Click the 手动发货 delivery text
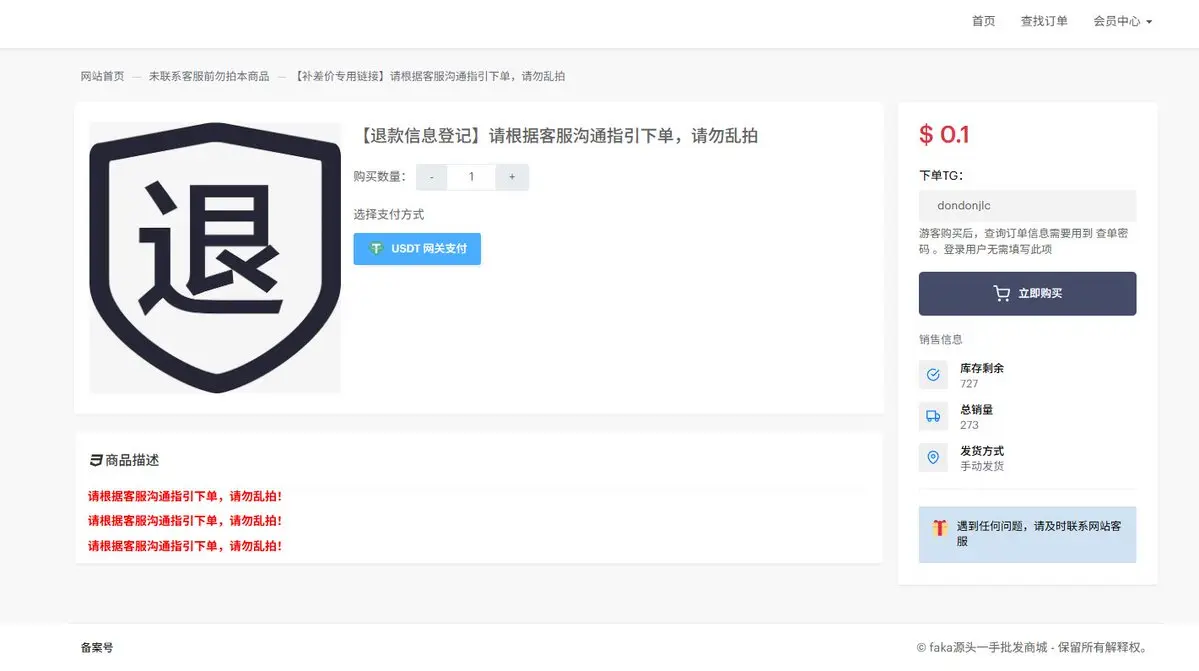The height and width of the screenshot is (671, 1199). (x=982, y=466)
